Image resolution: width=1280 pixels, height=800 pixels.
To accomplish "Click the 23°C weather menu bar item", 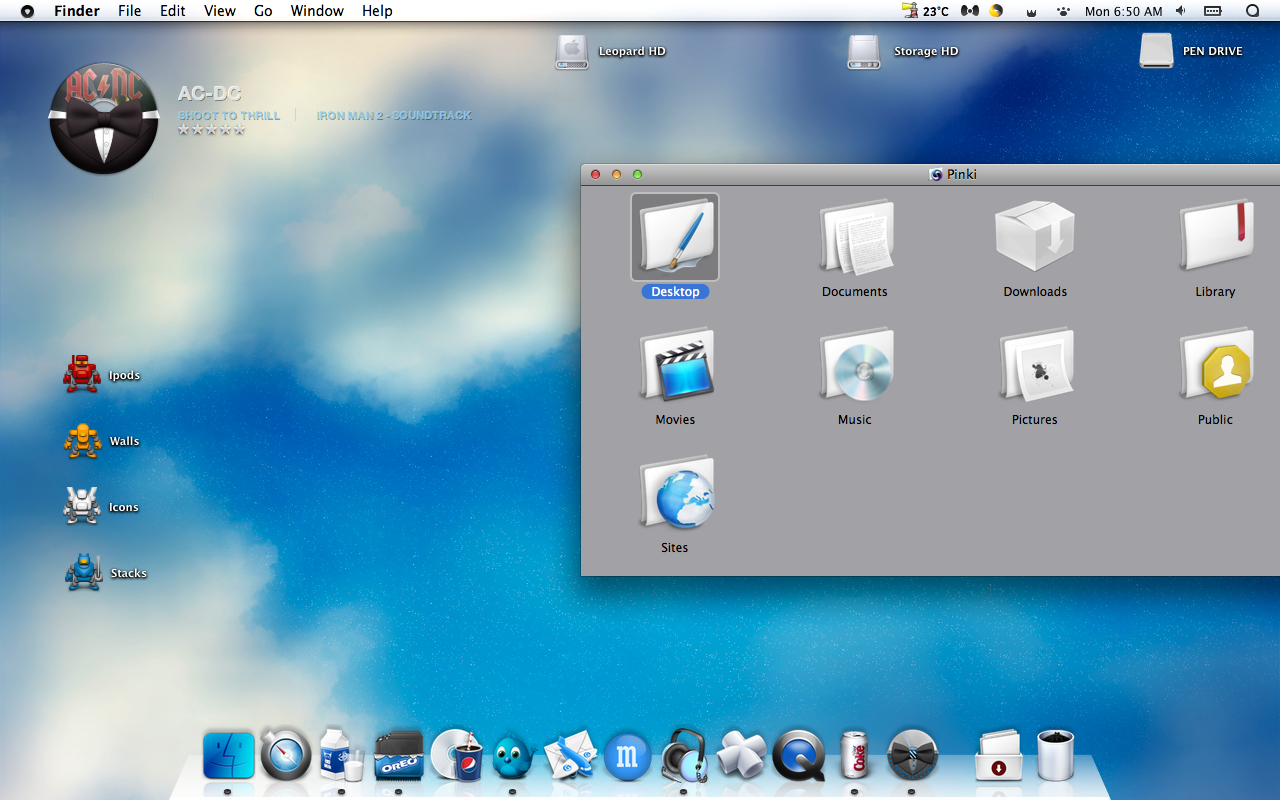I will pos(926,11).
